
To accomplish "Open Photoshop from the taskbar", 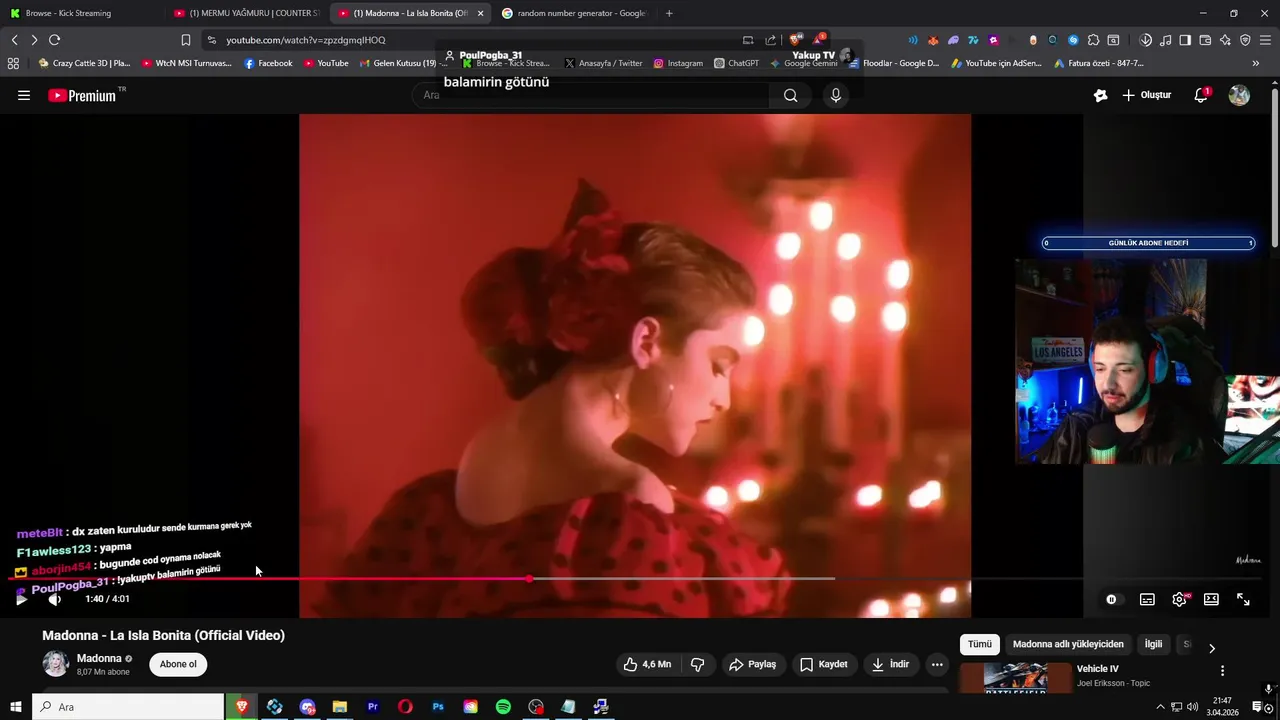I will (x=438, y=707).
